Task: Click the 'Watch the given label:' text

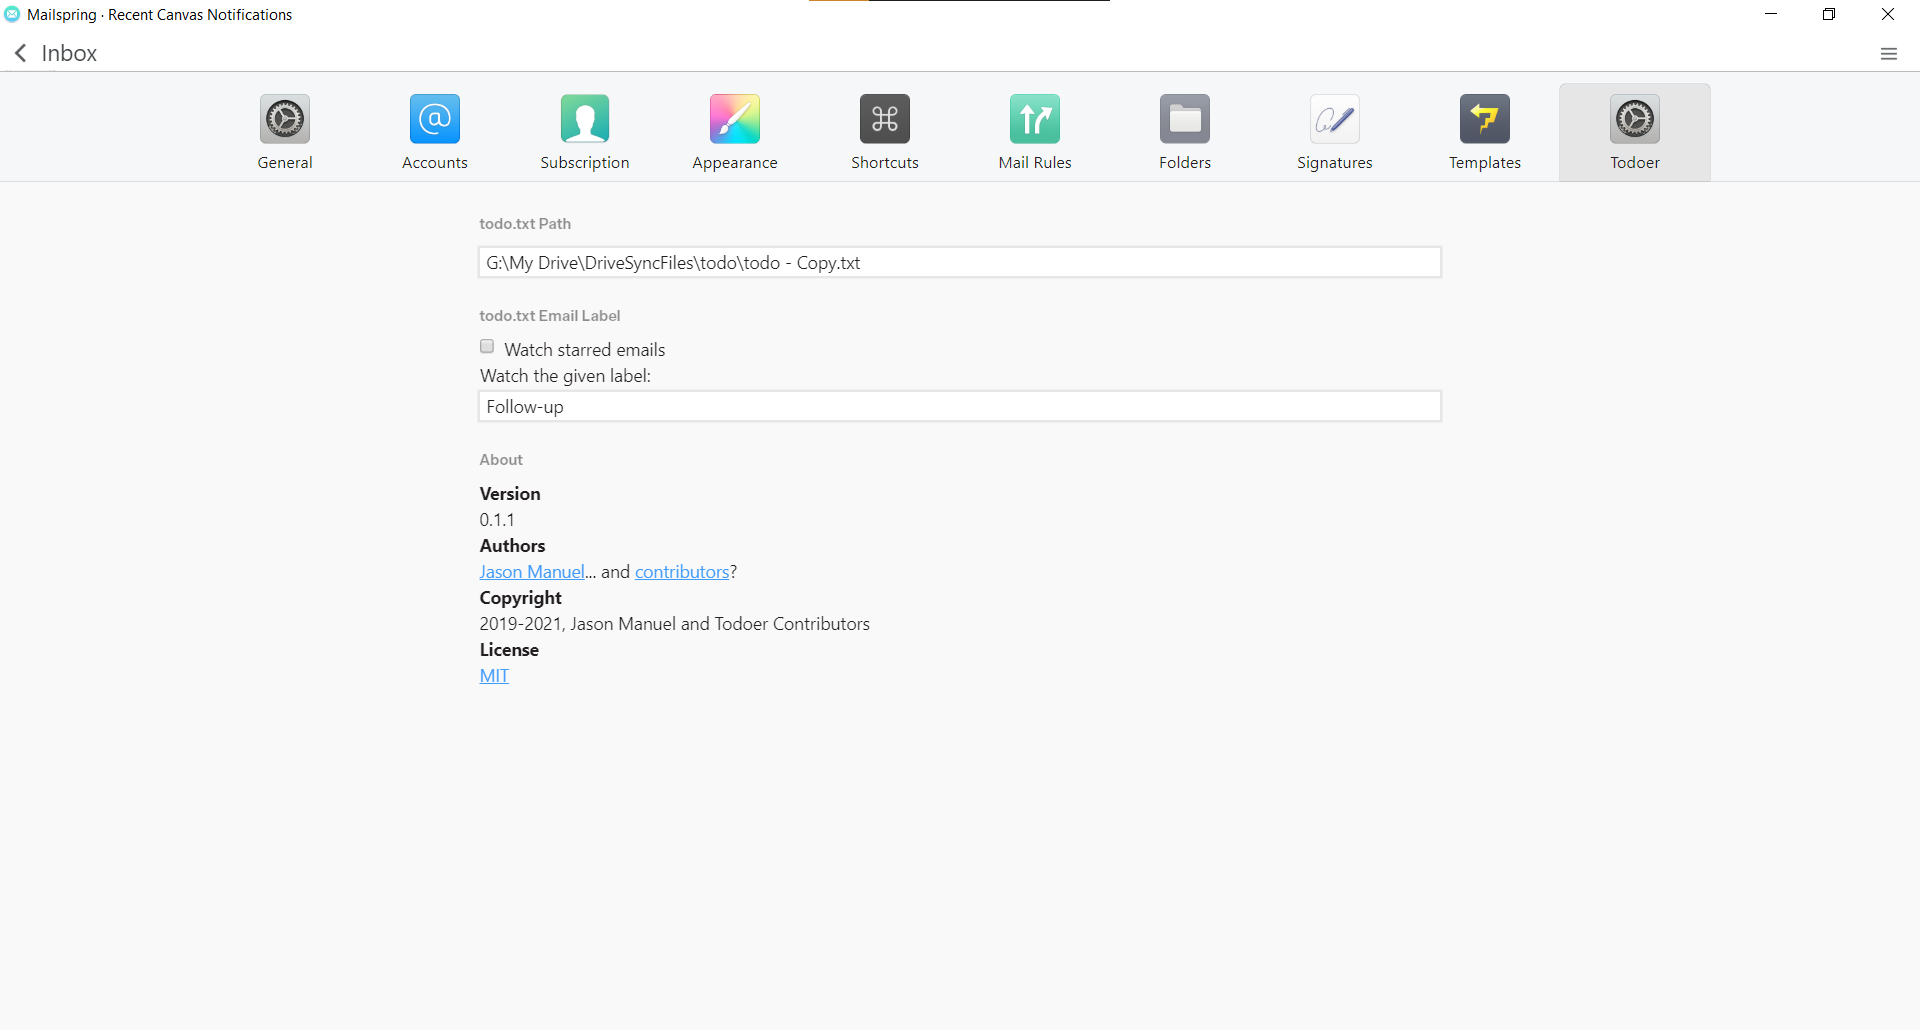Action: tap(565, 376)
